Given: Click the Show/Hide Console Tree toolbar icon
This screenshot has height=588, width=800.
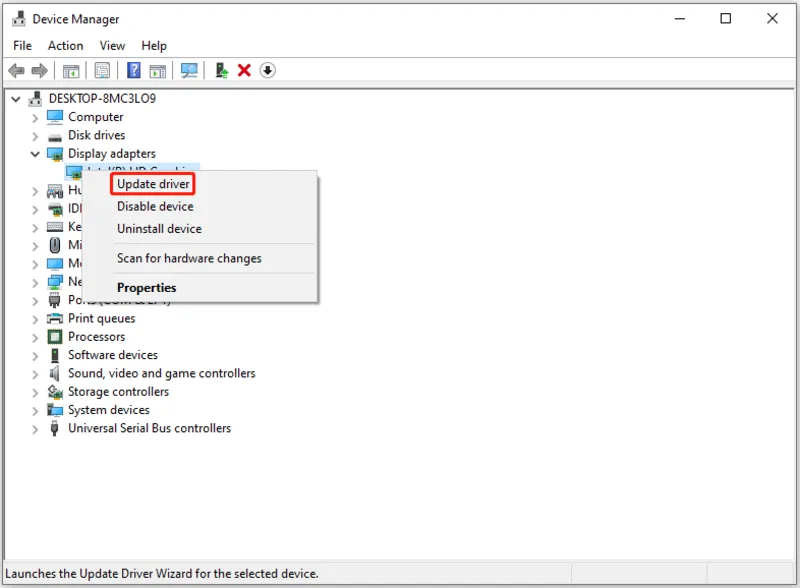Looking at the screenshot, I should pos(71,70).
